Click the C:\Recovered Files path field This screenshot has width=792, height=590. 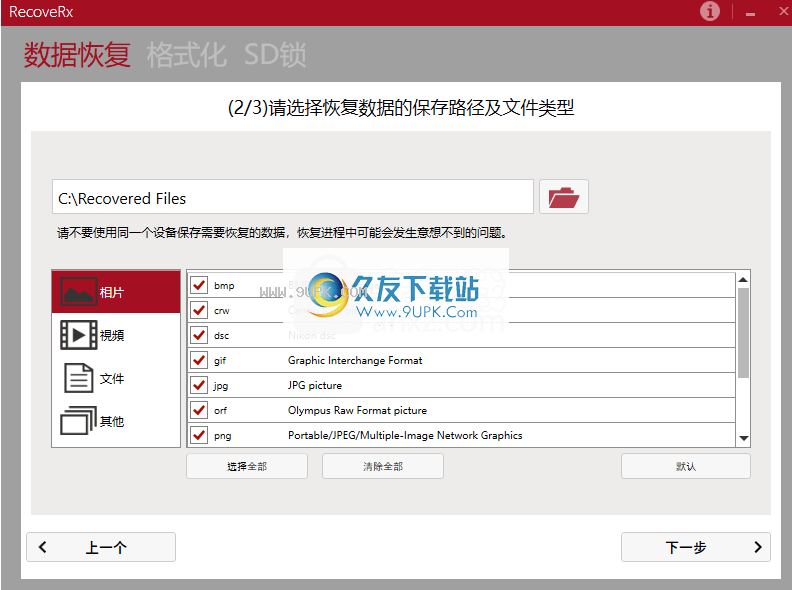click(x=293, y=196)
